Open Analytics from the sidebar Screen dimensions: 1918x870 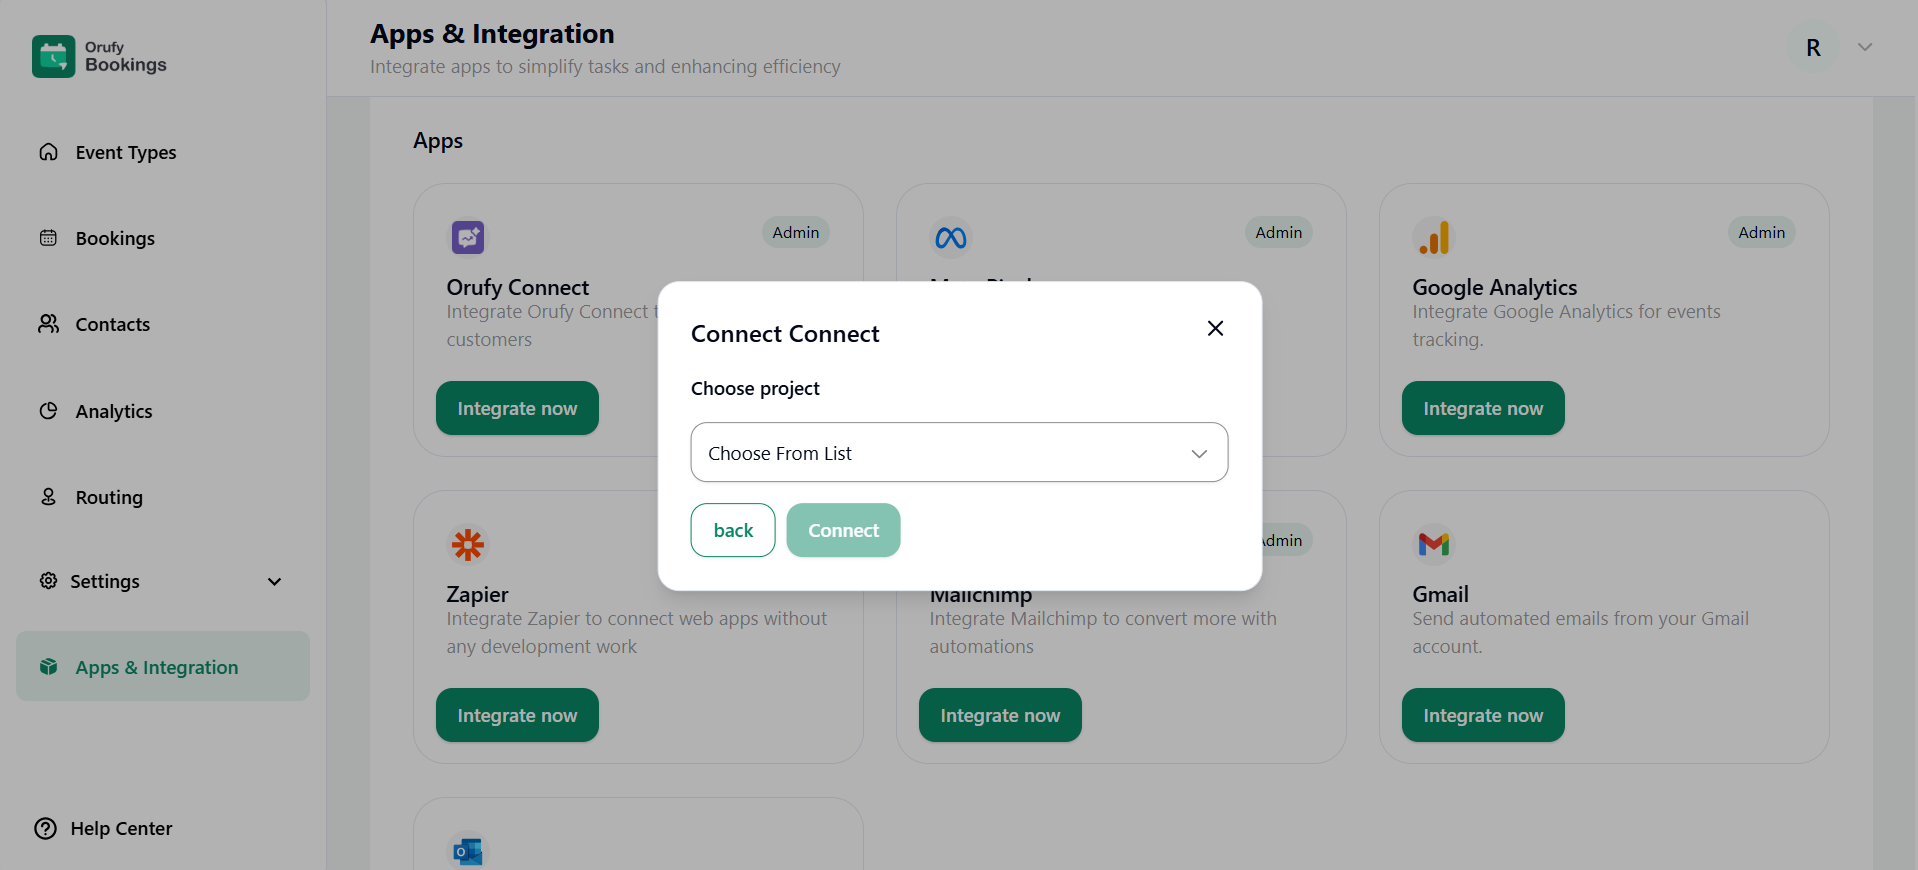[114, 411]
